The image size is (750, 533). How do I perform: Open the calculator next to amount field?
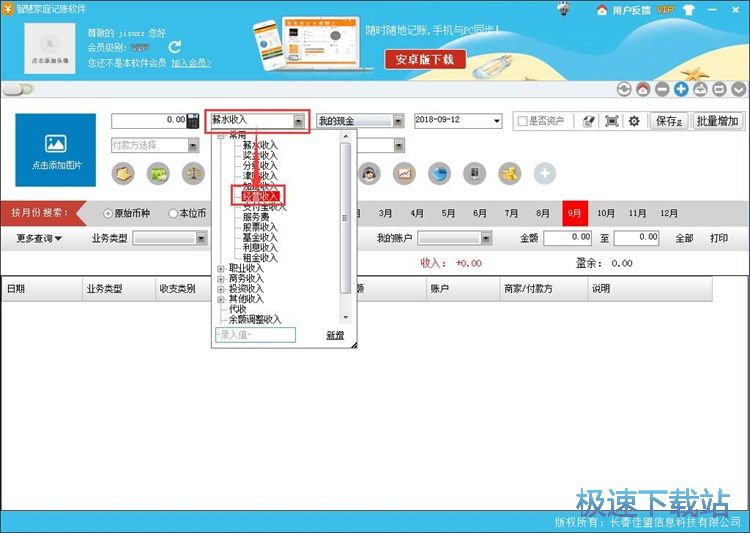[193, 121]
